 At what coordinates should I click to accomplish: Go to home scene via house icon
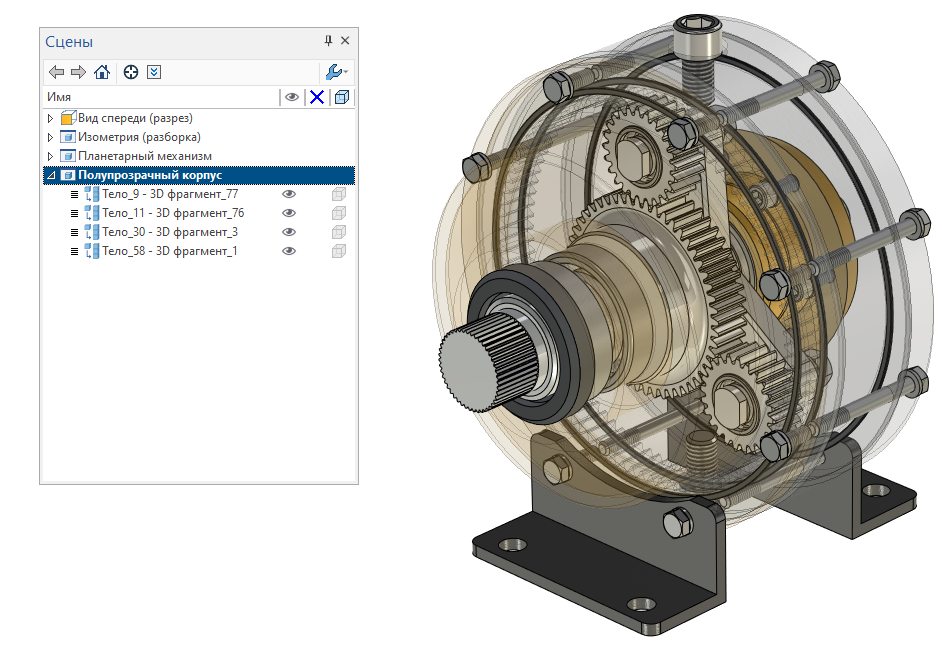[101, 72]
